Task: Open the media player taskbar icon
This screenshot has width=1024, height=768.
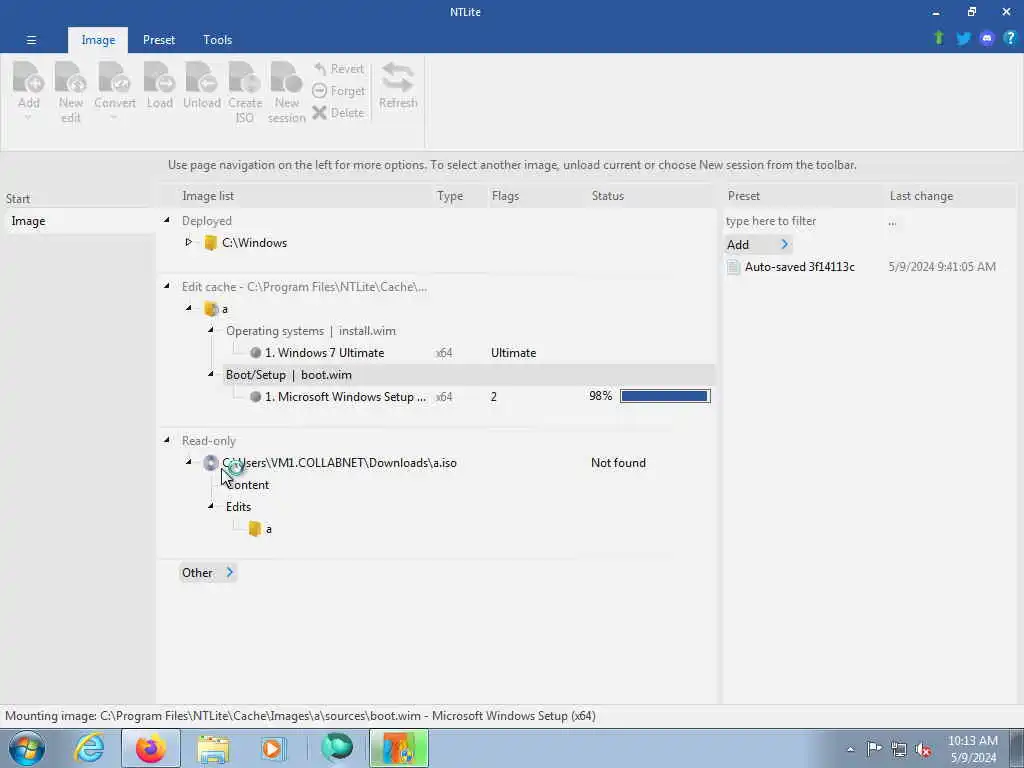Action: 273,748
